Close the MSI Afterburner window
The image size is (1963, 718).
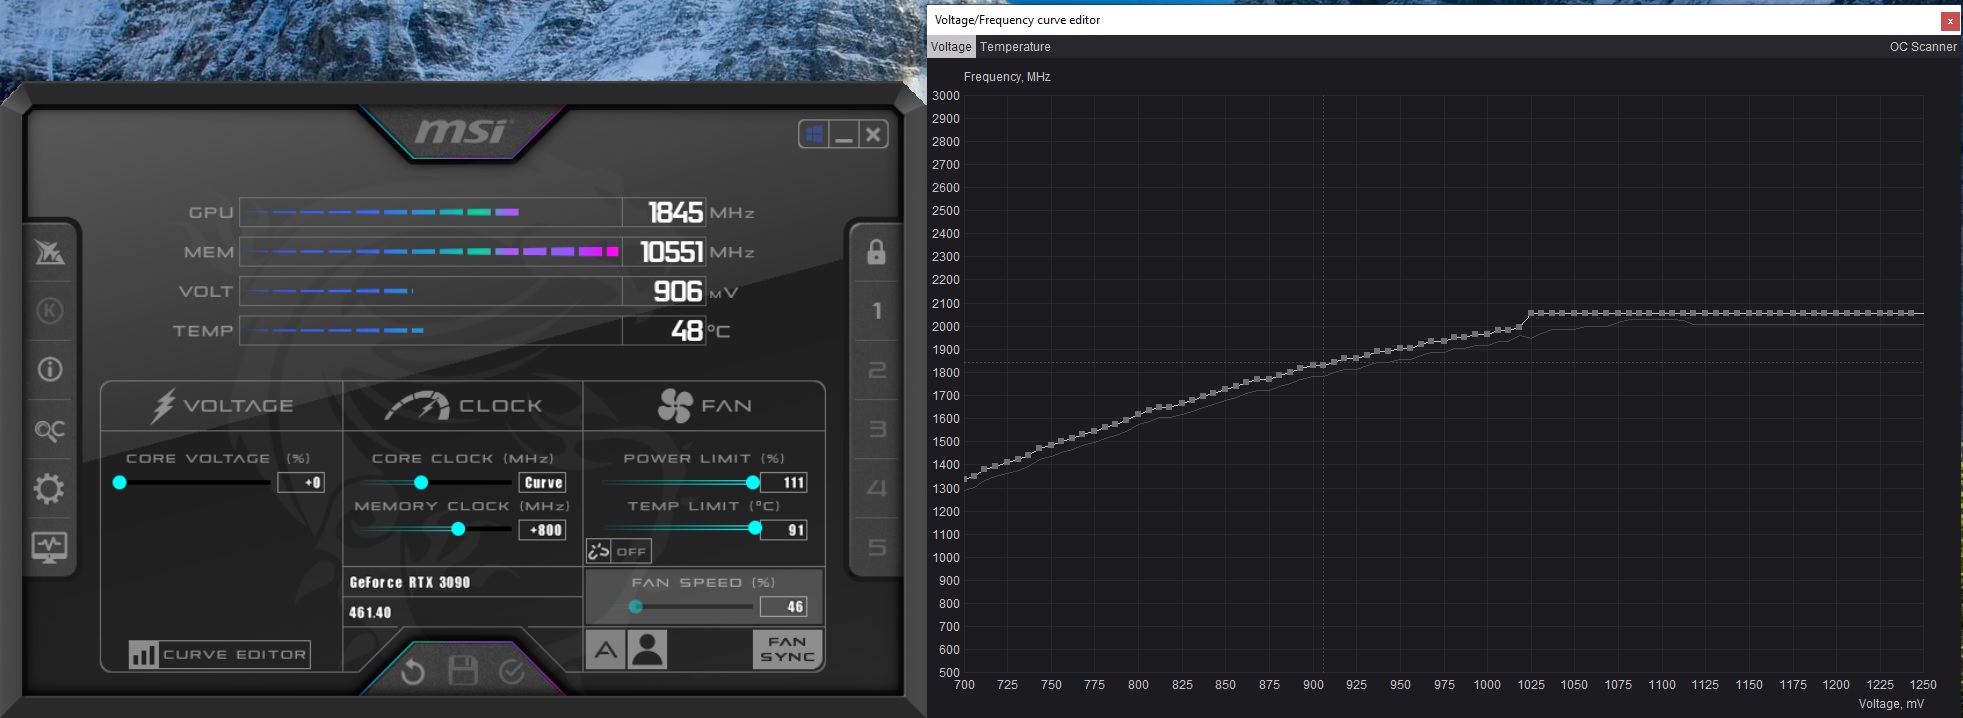[x=873, y=134]
